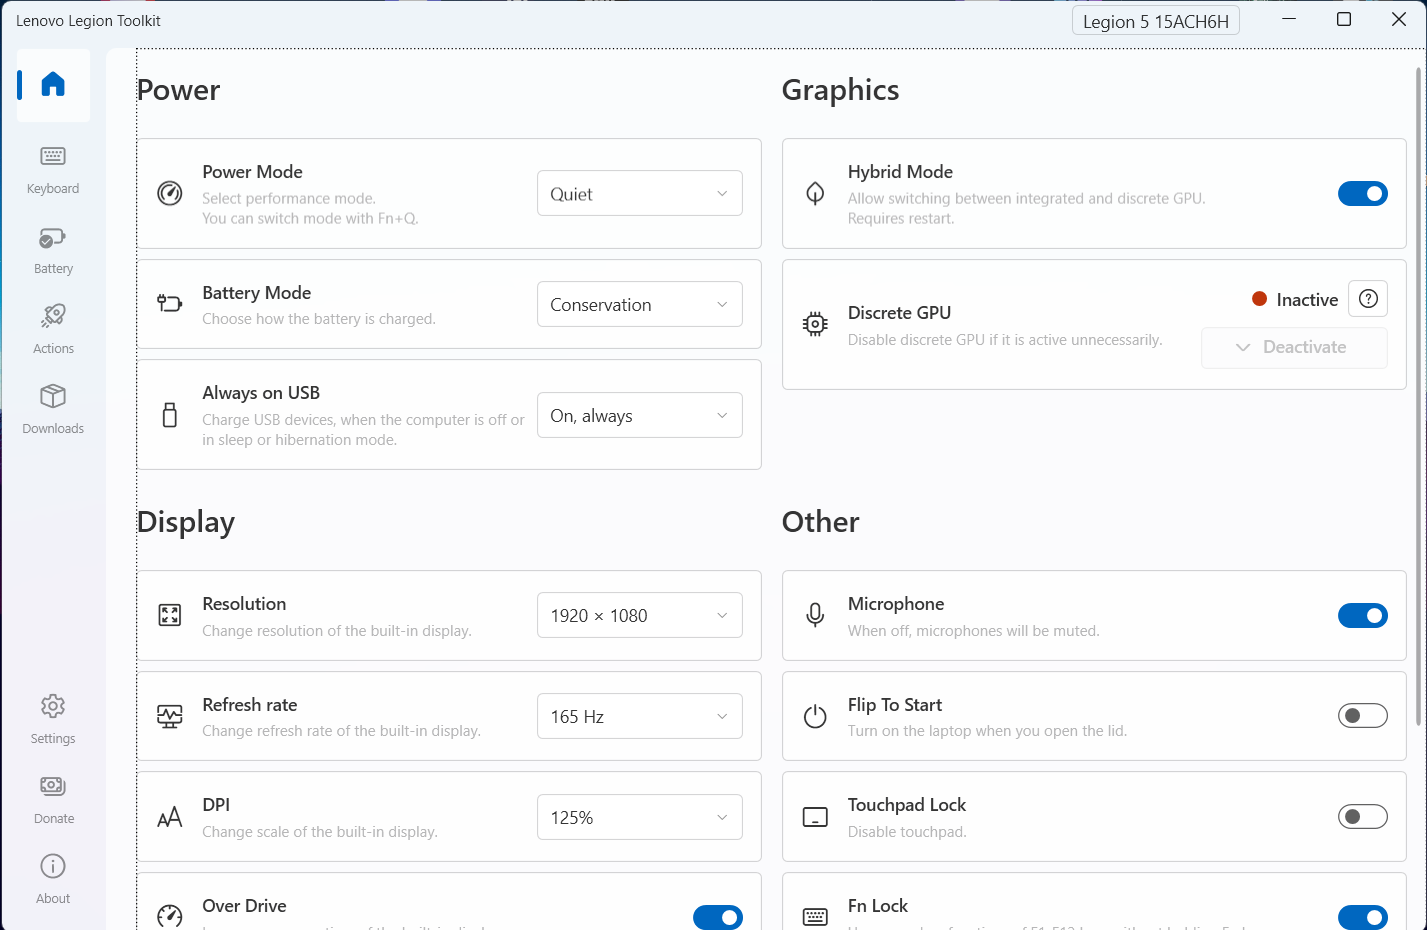Click the Over Drive speedometer icon
Viewport: 1427px width, 930px height.
(x=170, y=915)
